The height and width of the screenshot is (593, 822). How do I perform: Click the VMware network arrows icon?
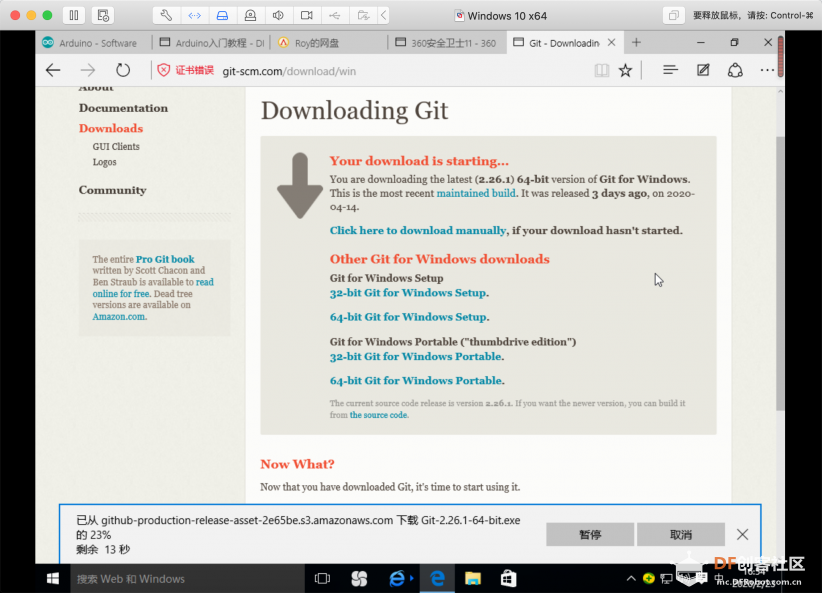click(x=194, y=15)
